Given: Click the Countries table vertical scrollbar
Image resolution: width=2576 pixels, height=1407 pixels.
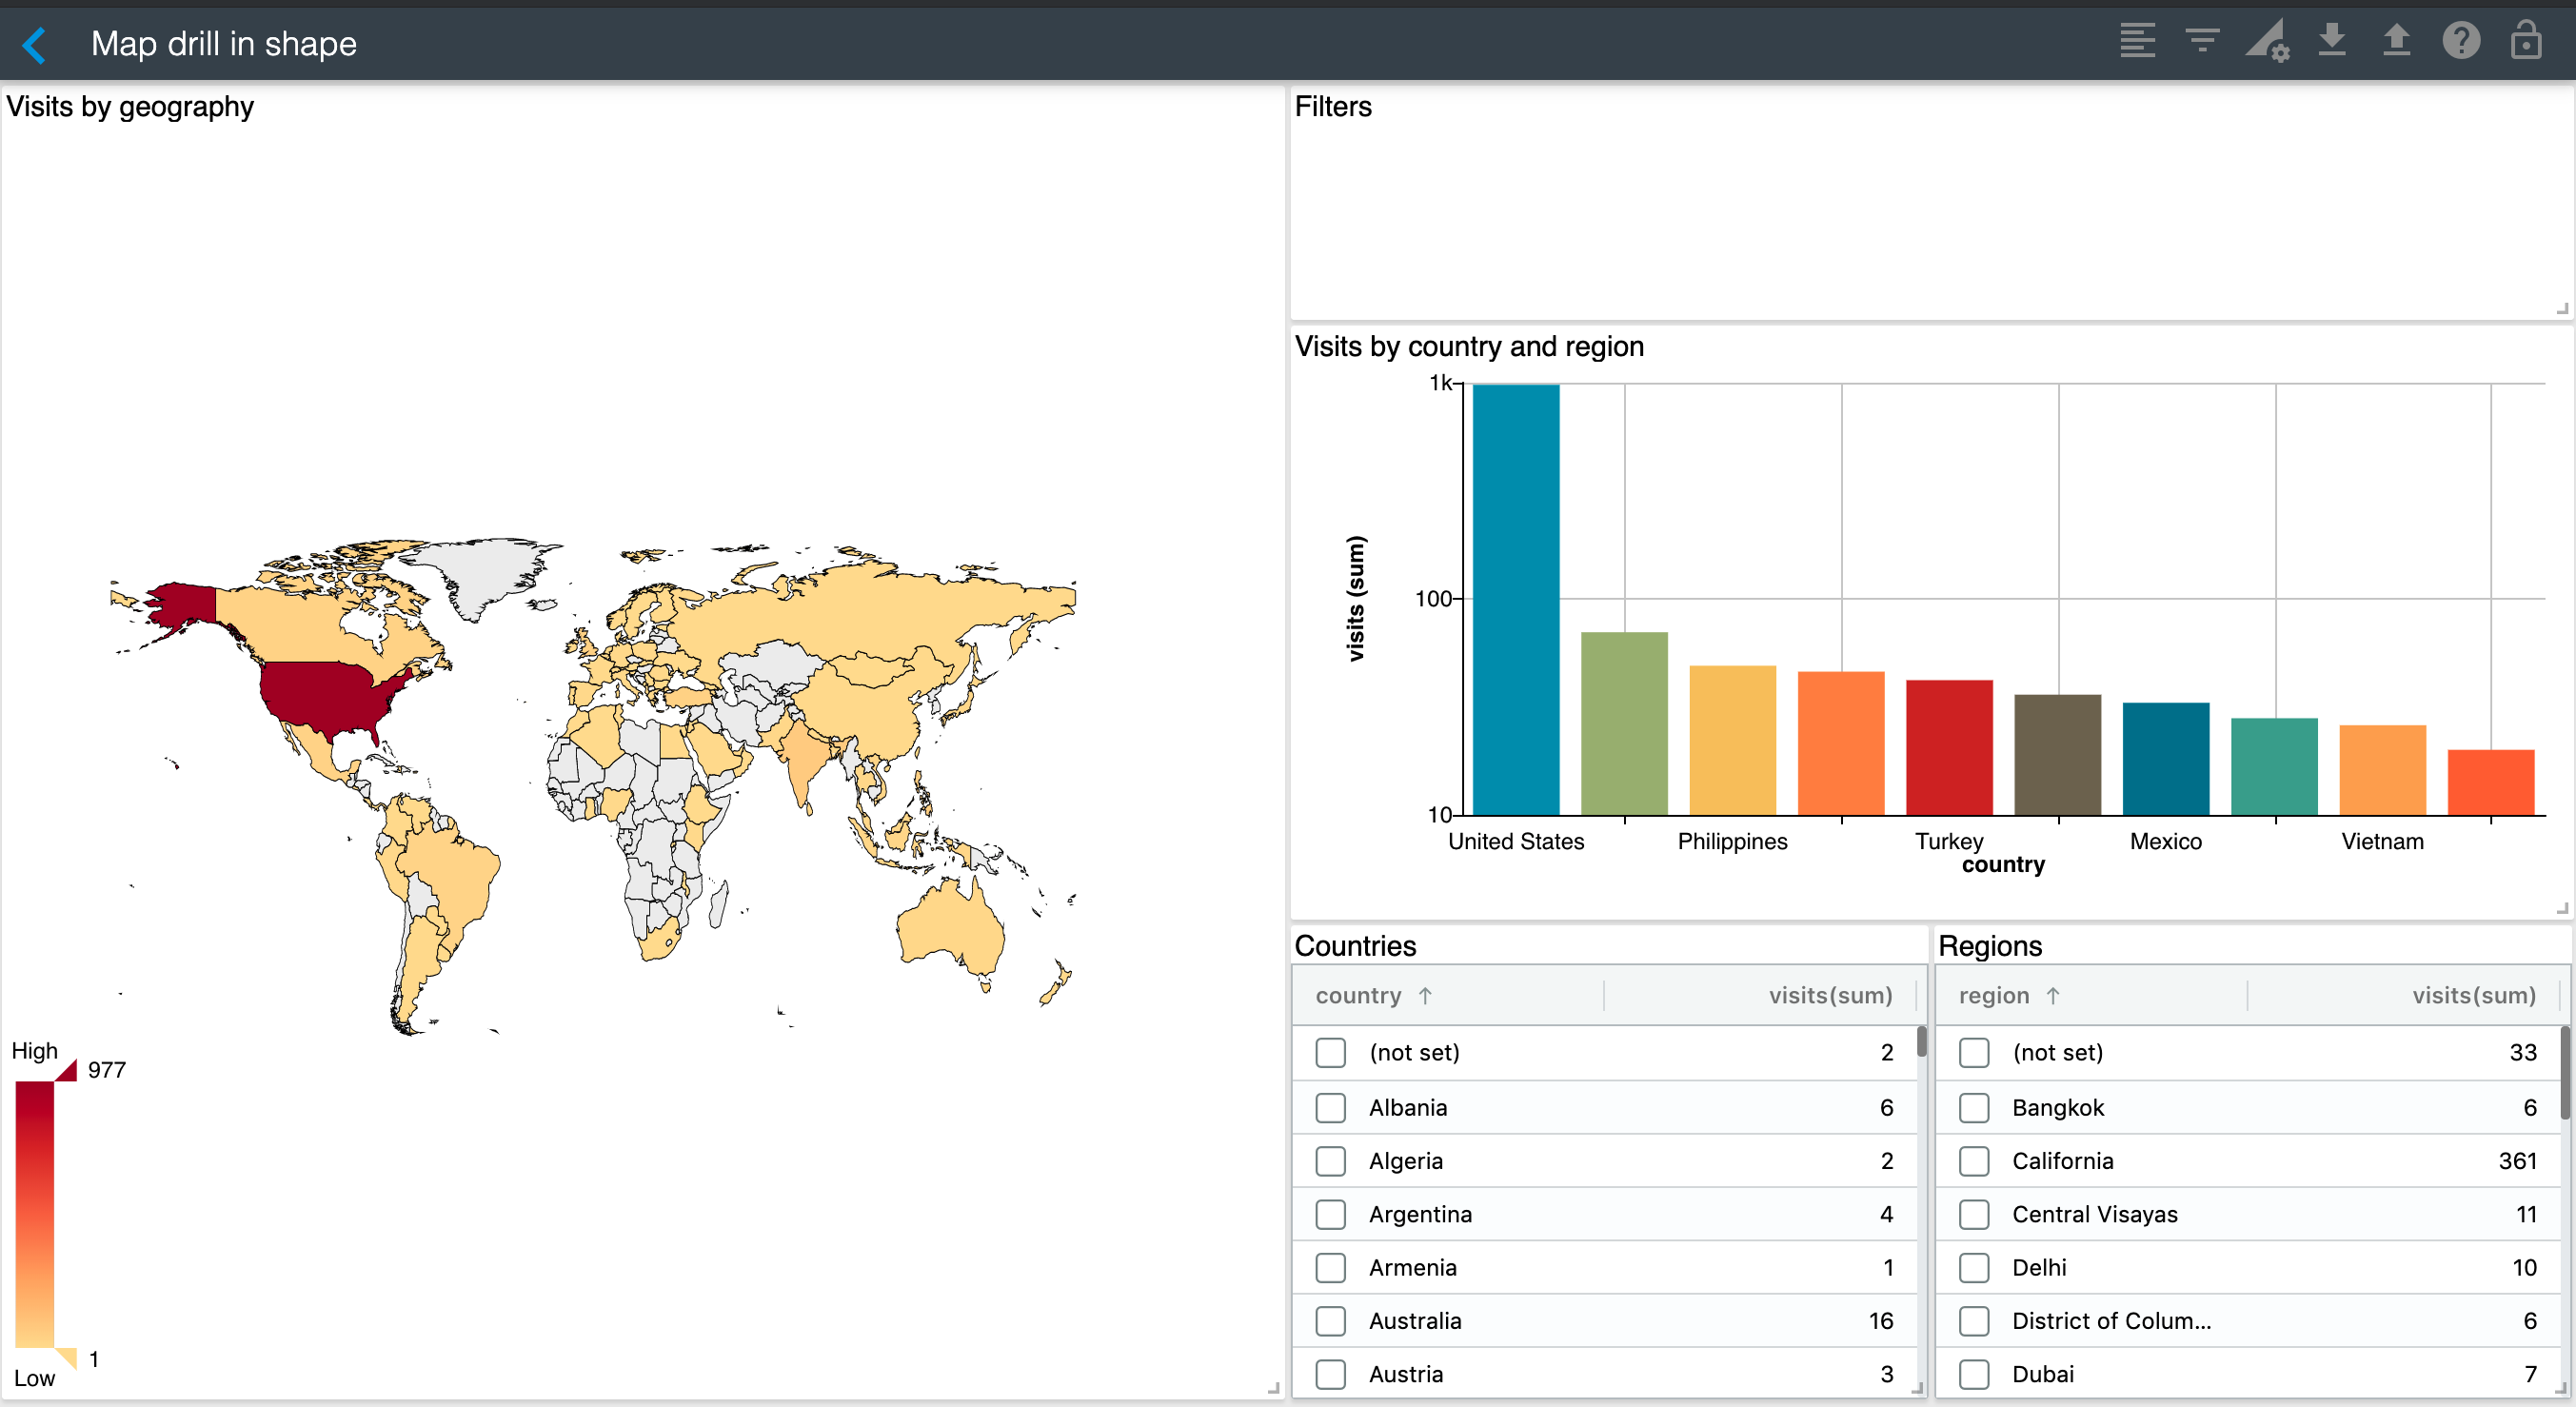Looking at the screenshot, I should (x=1921, y=1042).
